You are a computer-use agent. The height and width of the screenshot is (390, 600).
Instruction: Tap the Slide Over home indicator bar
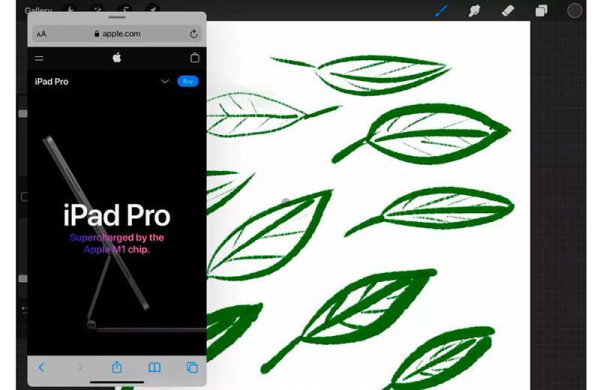[x=117, y=382]
